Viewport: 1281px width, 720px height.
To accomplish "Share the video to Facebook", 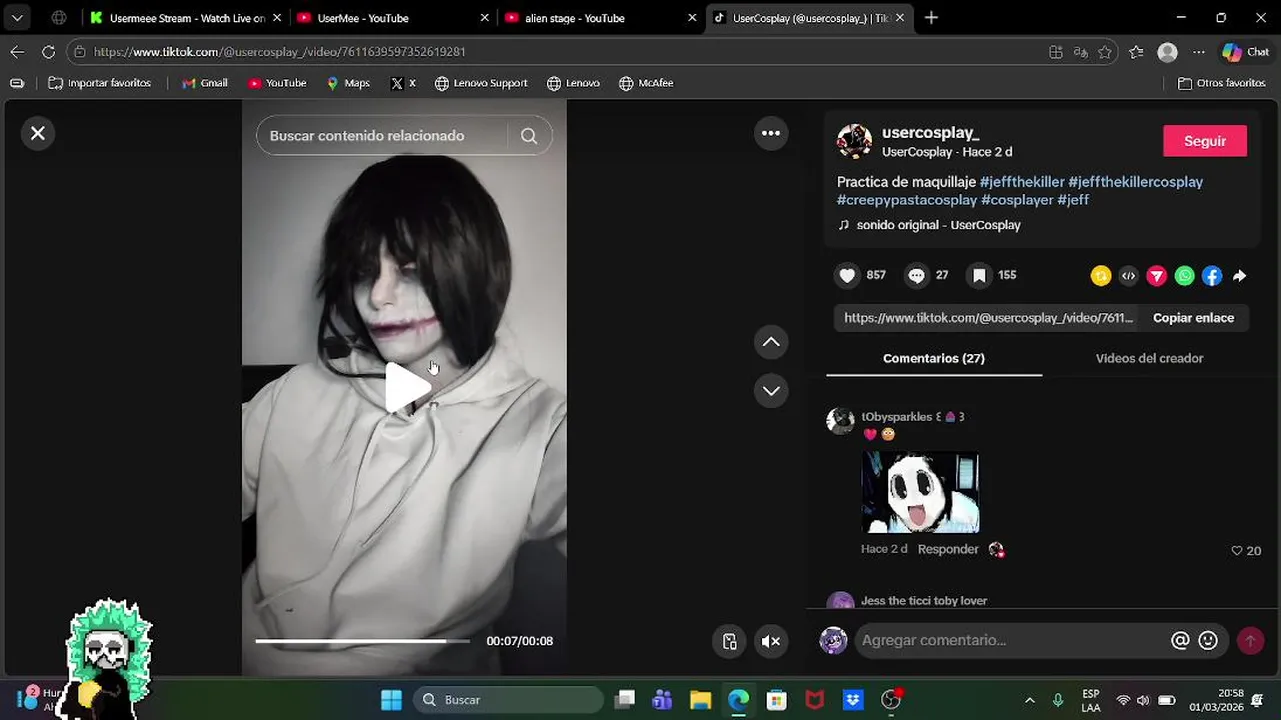I will [x=1212, y=276].
